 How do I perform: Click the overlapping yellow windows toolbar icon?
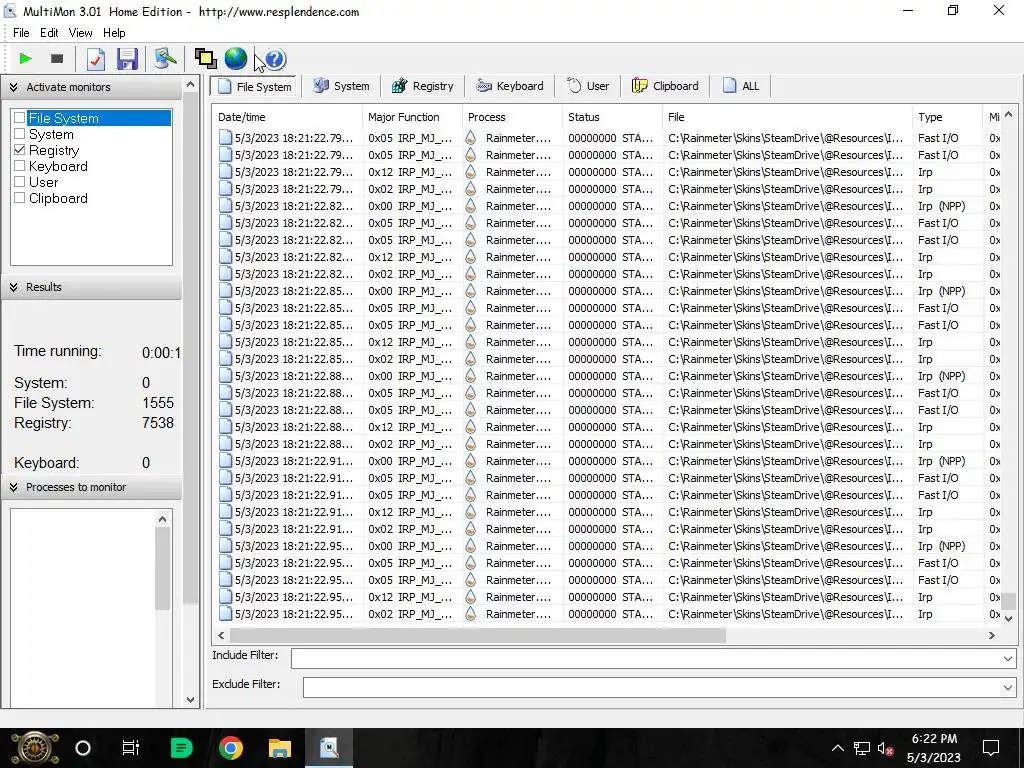pyautogui.click(x=206, y=59)
